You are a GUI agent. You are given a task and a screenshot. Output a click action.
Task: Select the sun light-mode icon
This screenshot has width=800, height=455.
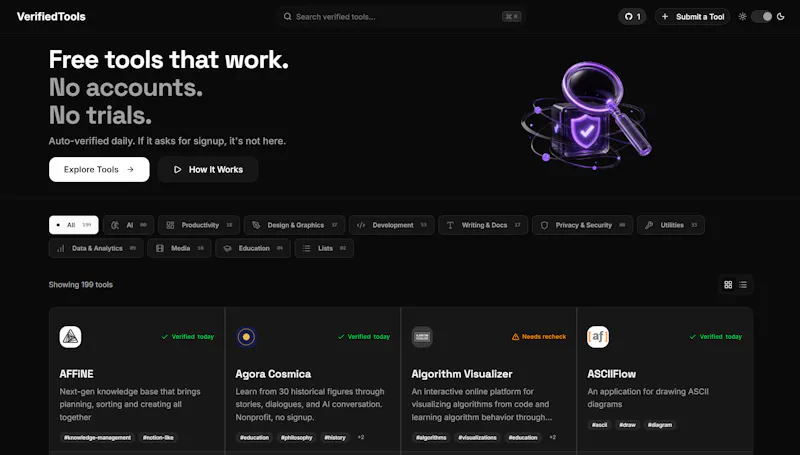pos(742,16)
